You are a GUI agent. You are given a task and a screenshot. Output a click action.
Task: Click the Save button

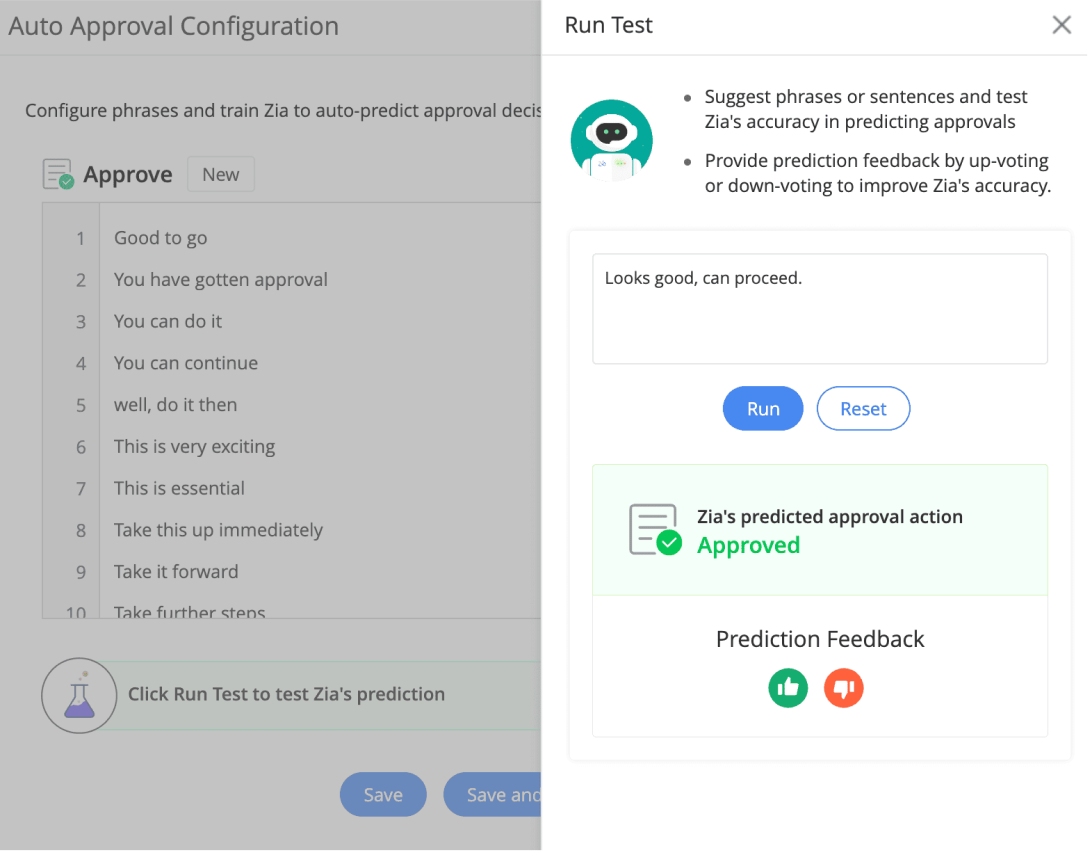[383, 795]
